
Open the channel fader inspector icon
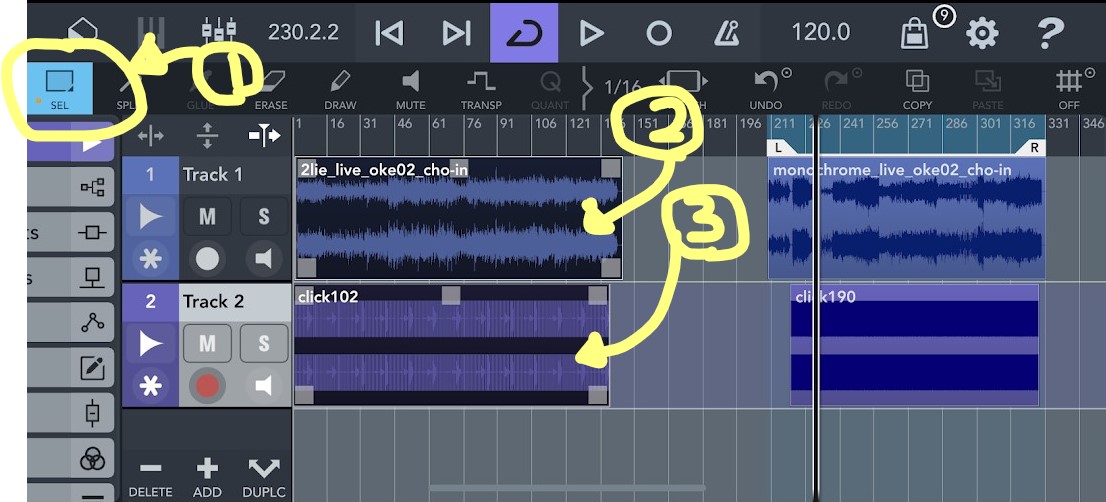click(92, 412)
